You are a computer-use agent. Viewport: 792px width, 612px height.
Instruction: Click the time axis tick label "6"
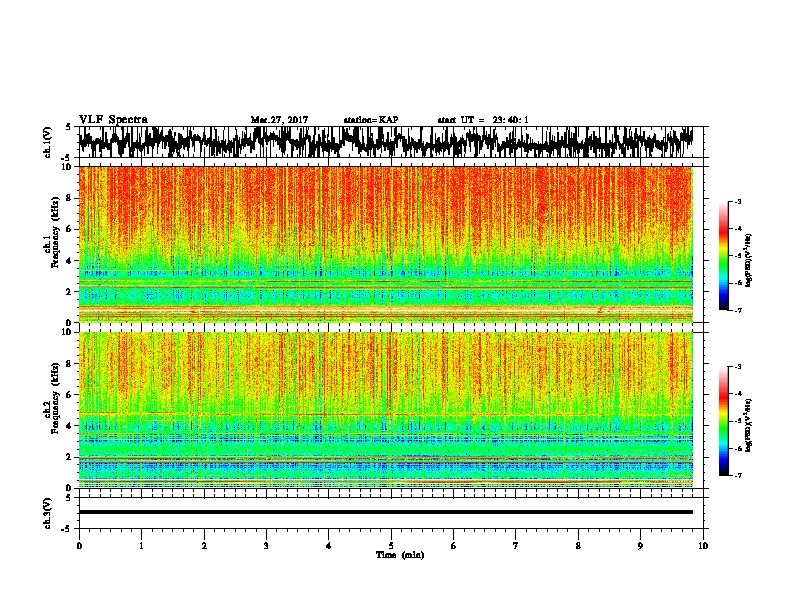tap(454, 546)
